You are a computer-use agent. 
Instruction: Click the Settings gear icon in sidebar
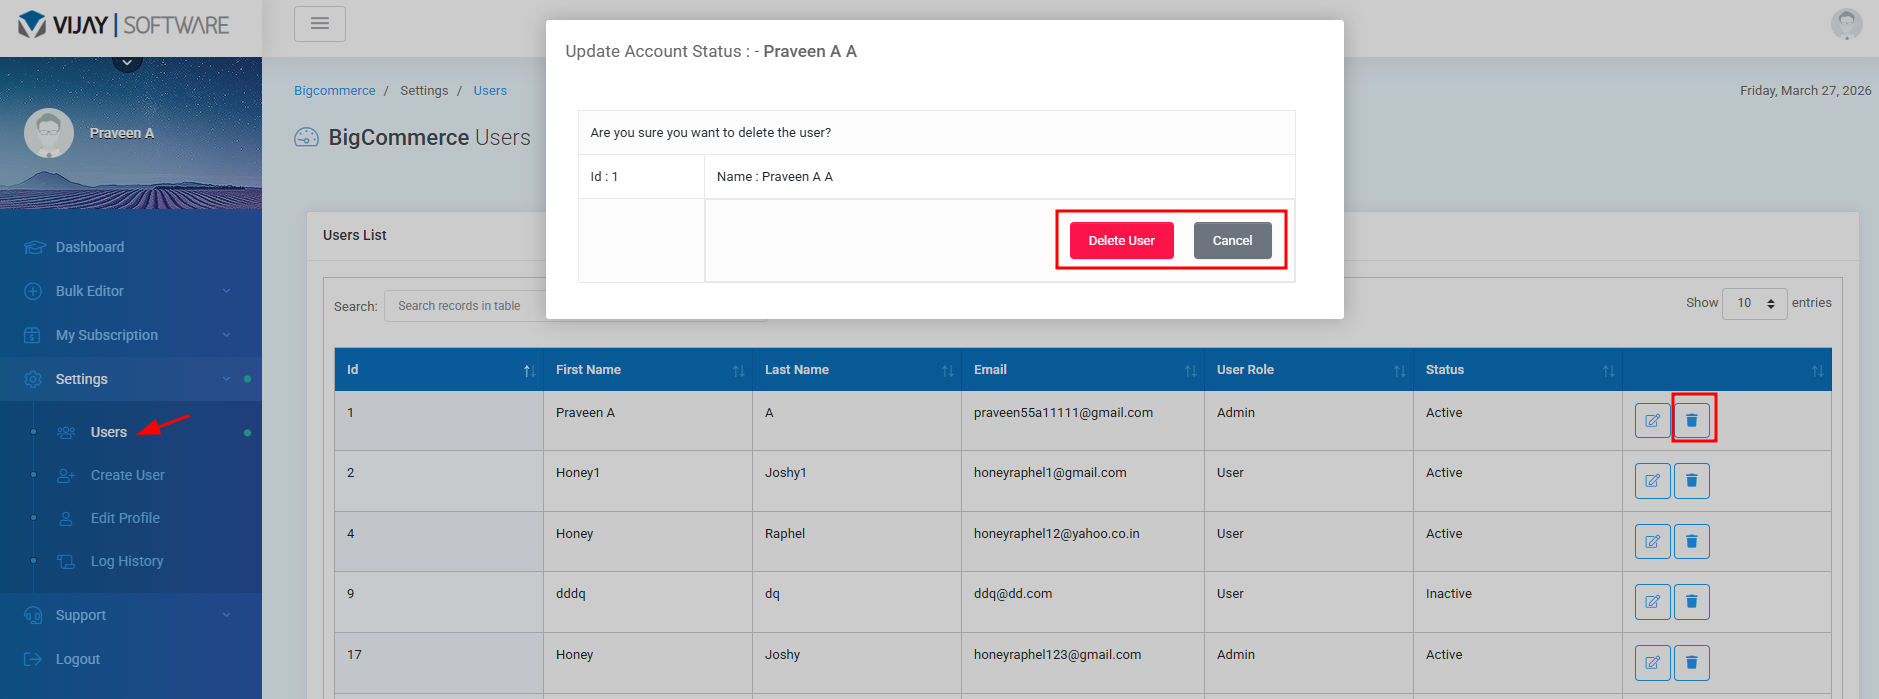(x=33, y=379)
